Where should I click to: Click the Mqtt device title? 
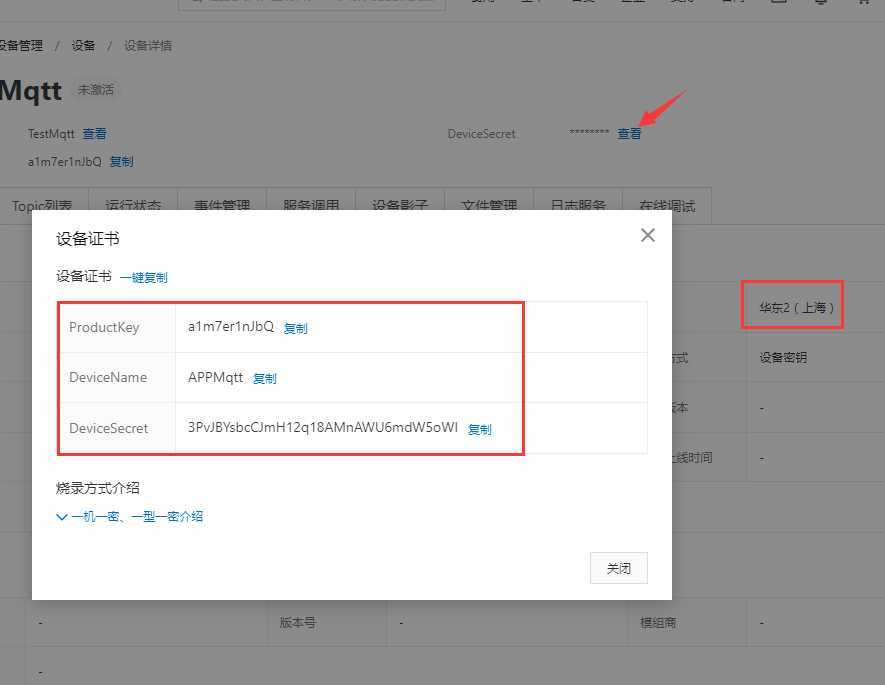(x=30, y=90)
